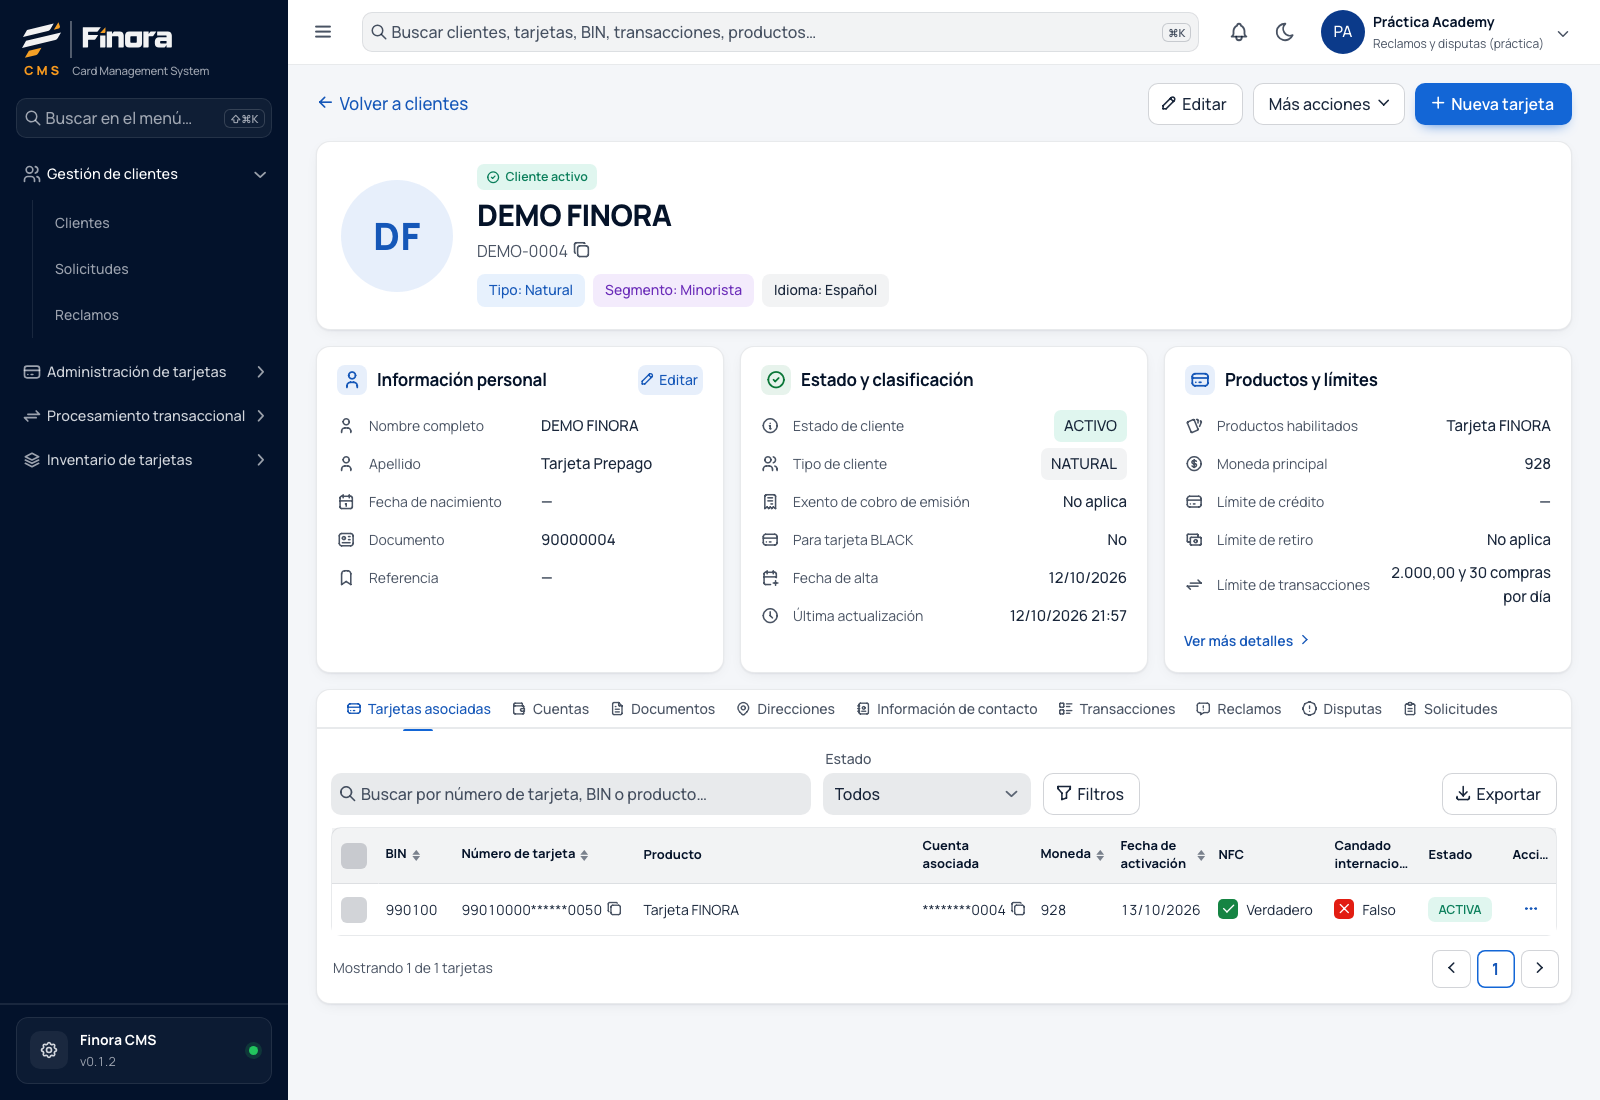Select the checkbox for card 990100
This screenshot has width=1600, height=1100.
tap(354, 910)
